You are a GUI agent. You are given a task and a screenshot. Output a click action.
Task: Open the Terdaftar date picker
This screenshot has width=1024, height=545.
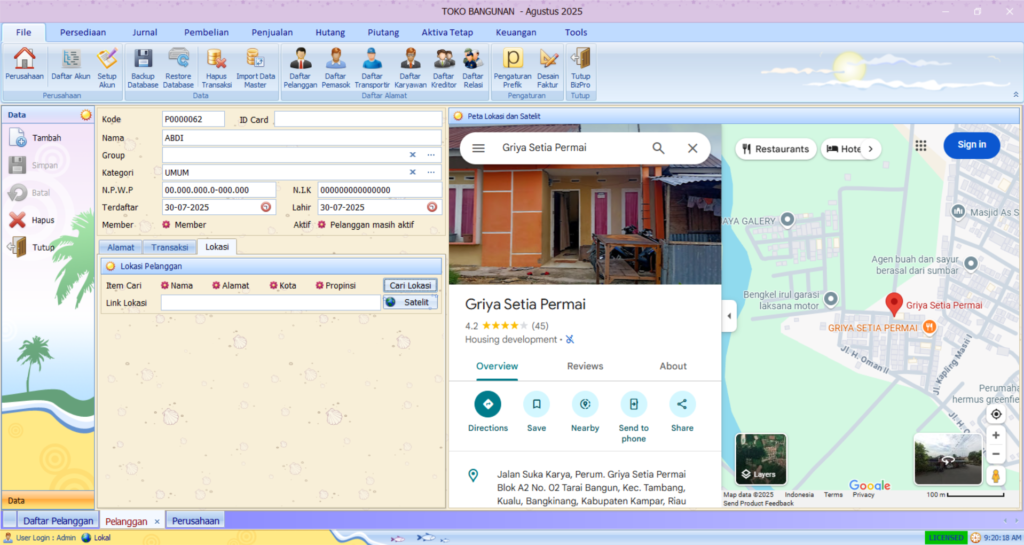(x=266, y=207)
